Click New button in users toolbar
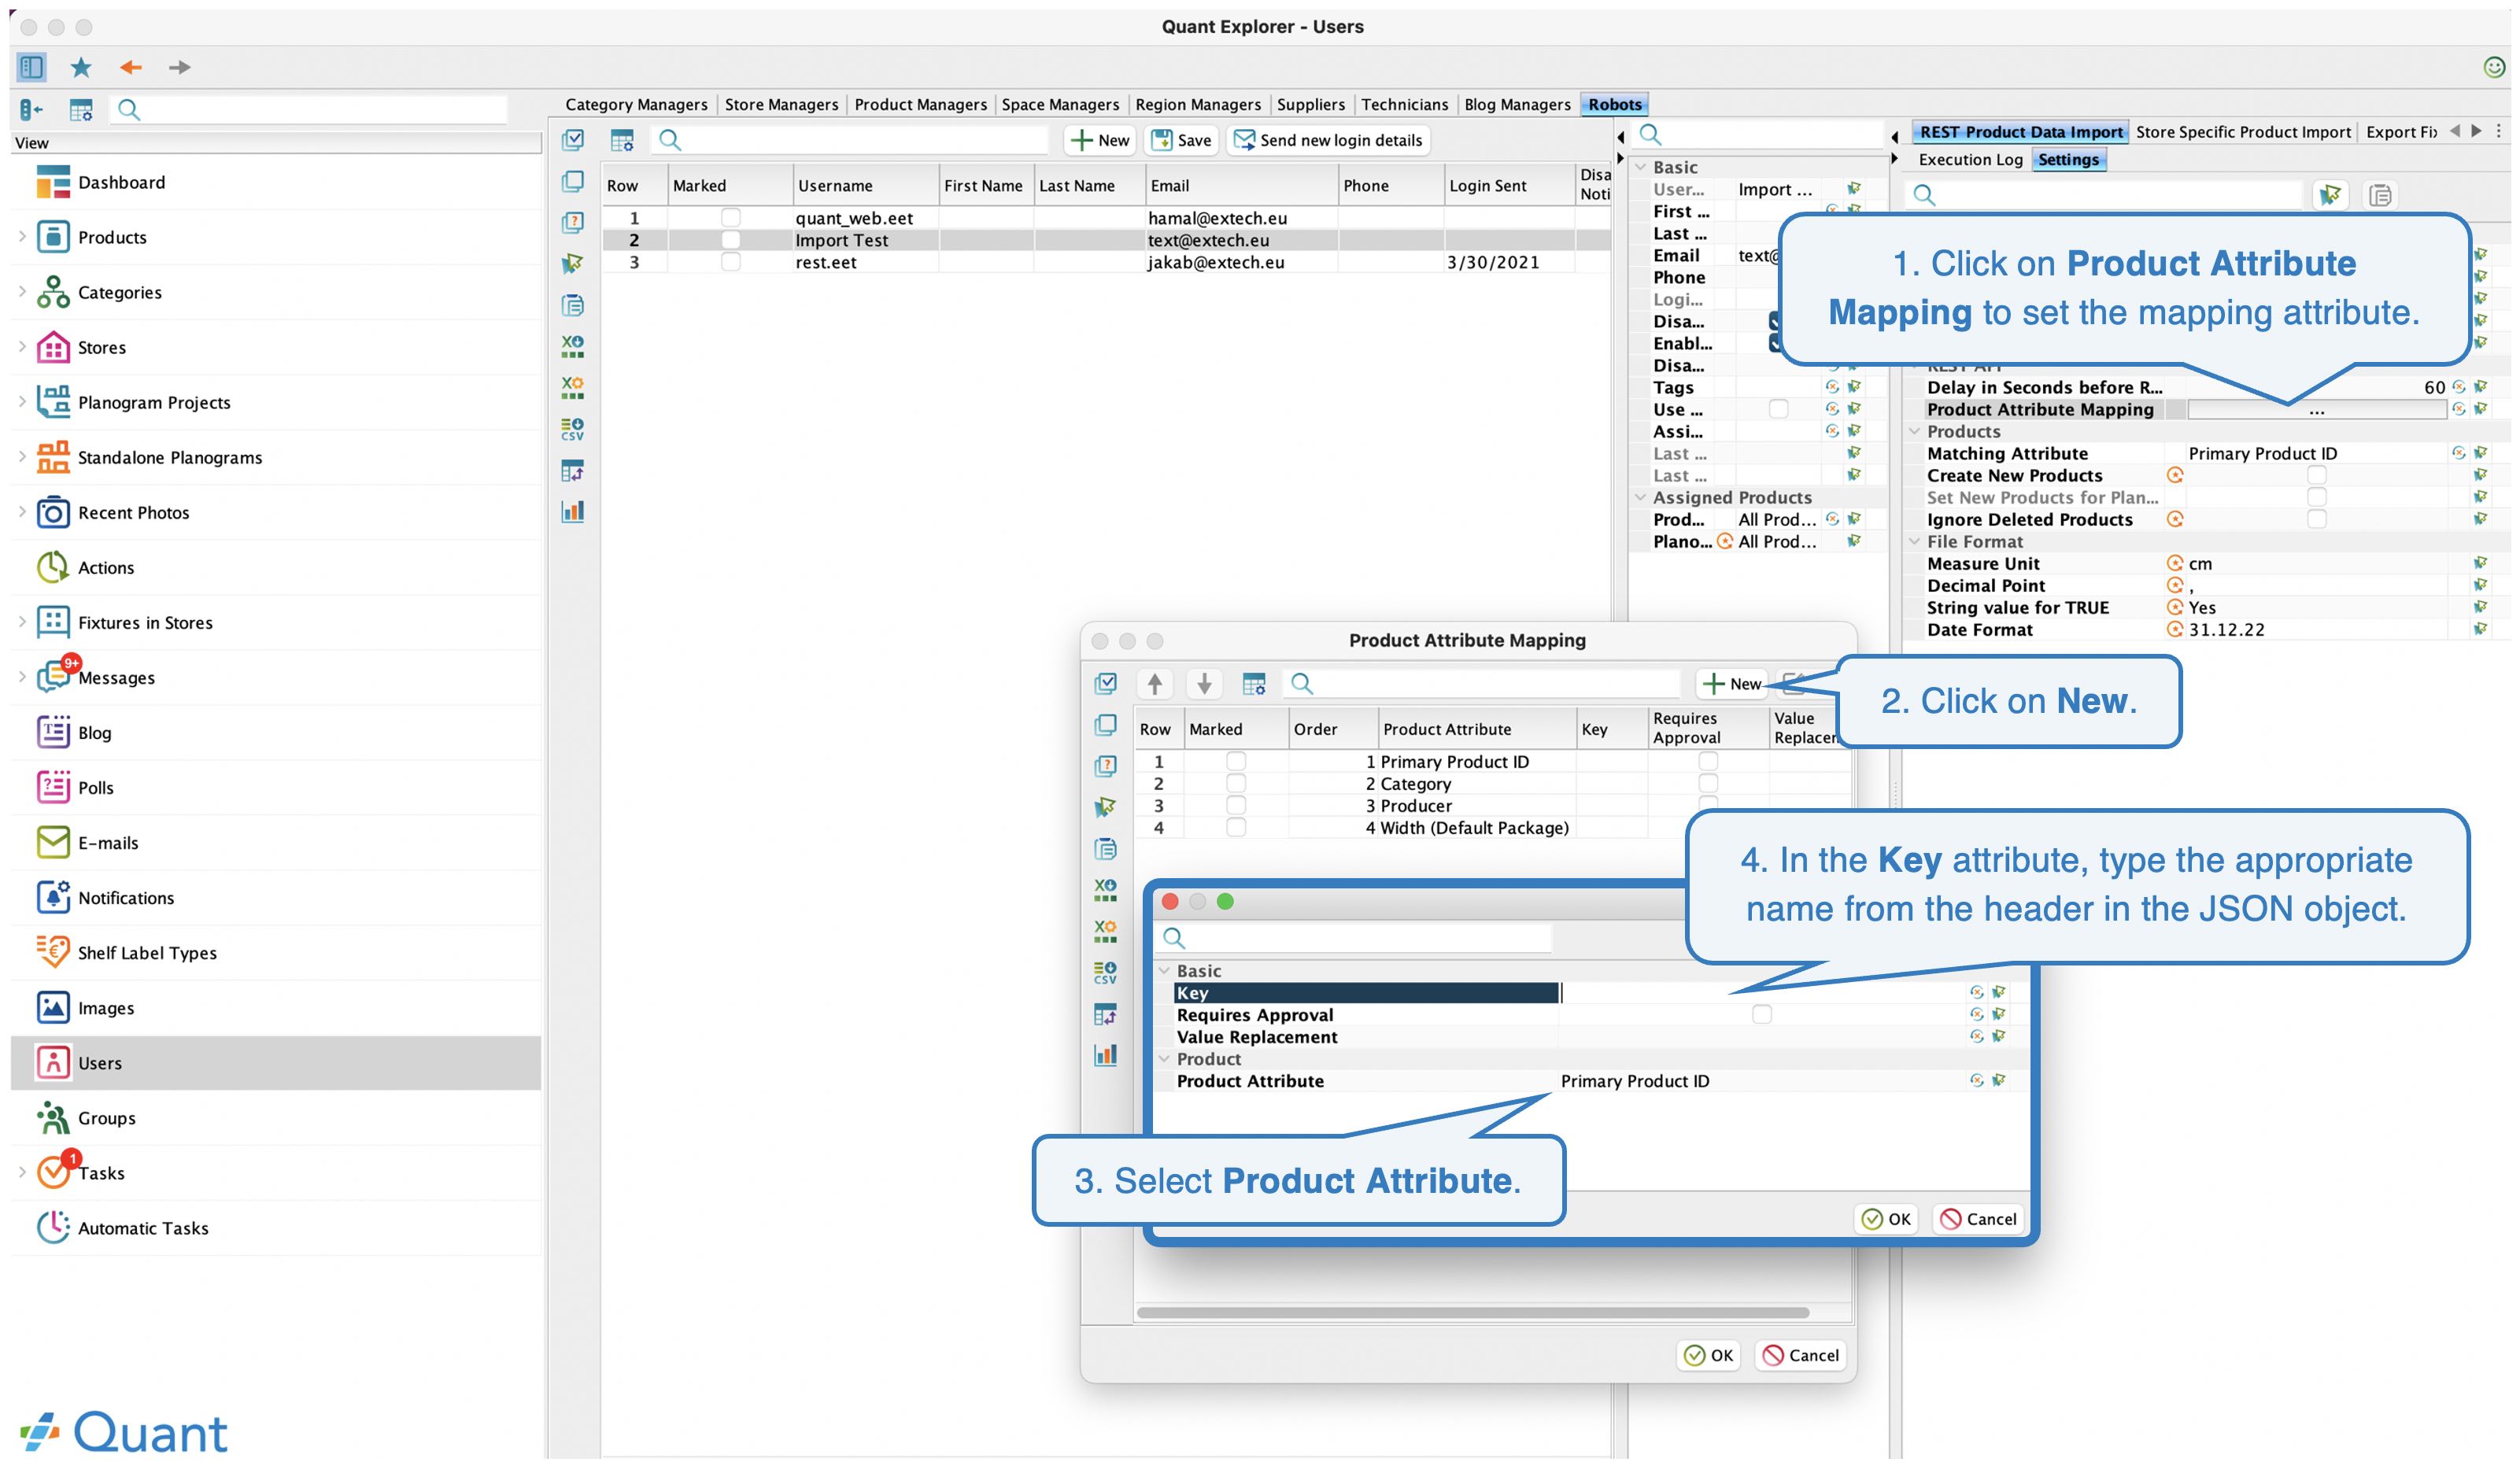Viewport: 2520px width, 1462px height. tap(1099, 140)
